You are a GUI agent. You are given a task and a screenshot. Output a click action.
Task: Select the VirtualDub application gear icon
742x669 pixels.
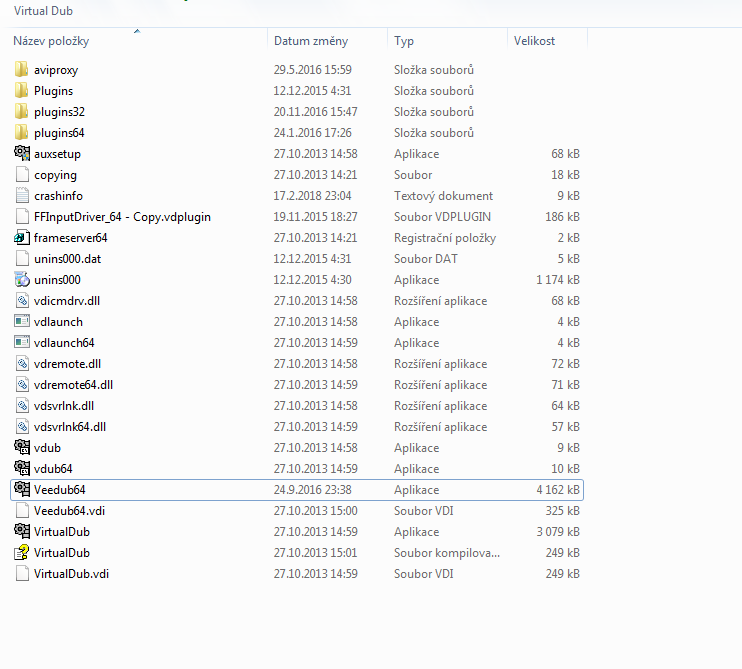click(22, 531)
